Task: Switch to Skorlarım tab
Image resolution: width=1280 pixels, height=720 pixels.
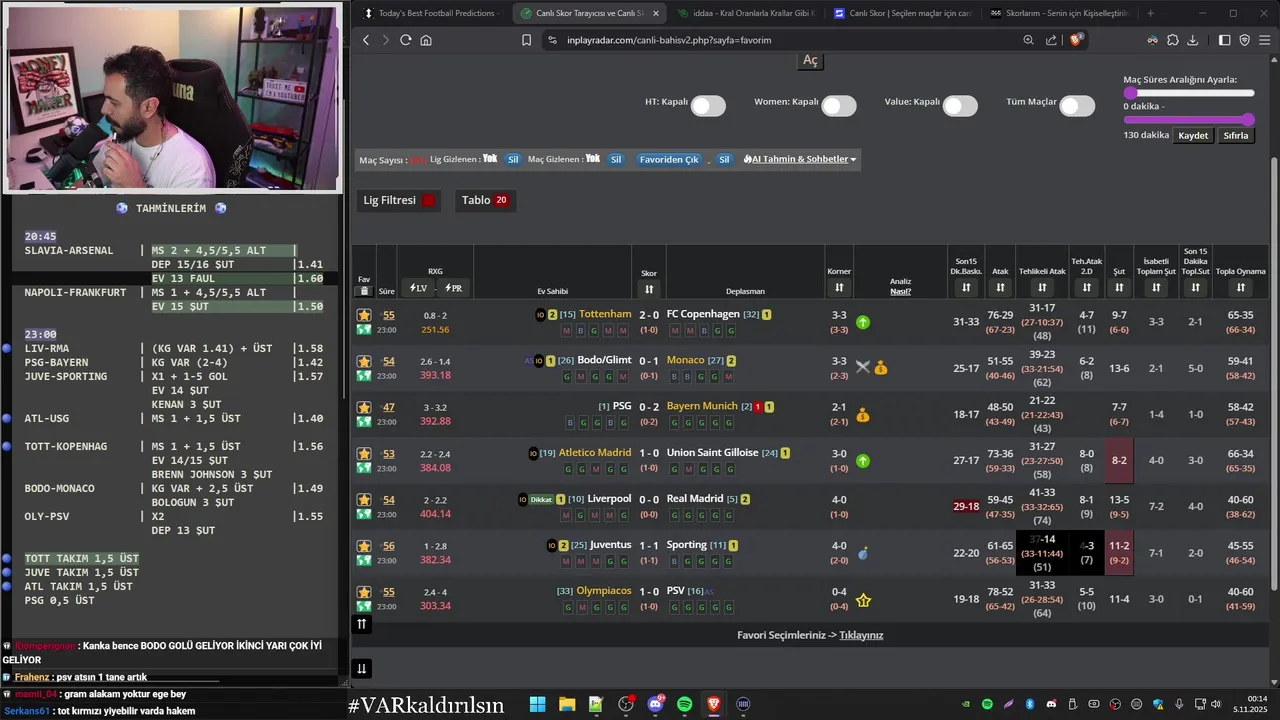Action: (x=1060, y=13)
